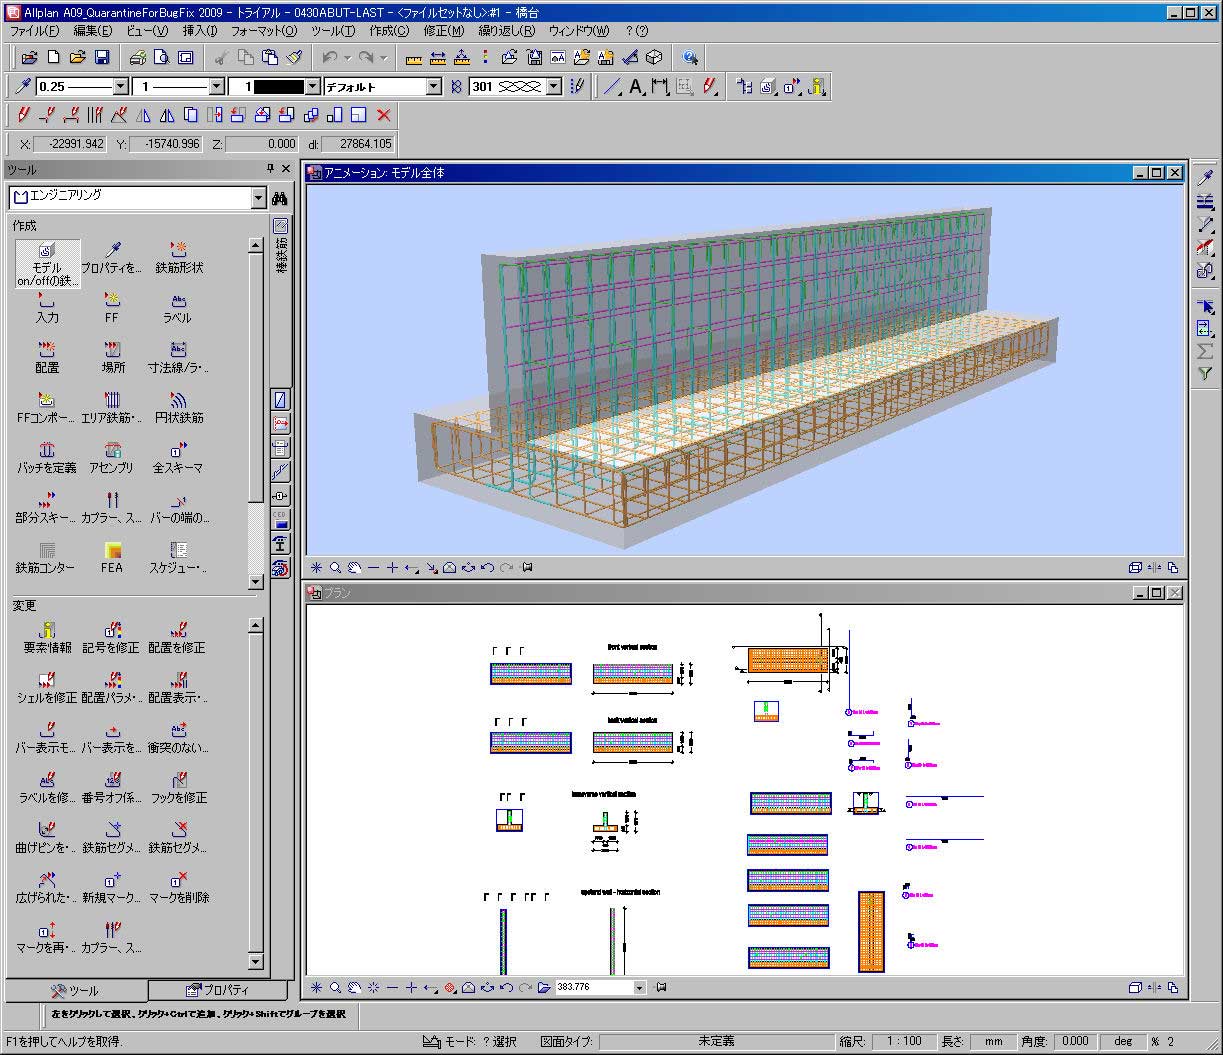Choose the マークを削除 delete mark tool
1223x1055 pixels.
(x=178, y=887)
